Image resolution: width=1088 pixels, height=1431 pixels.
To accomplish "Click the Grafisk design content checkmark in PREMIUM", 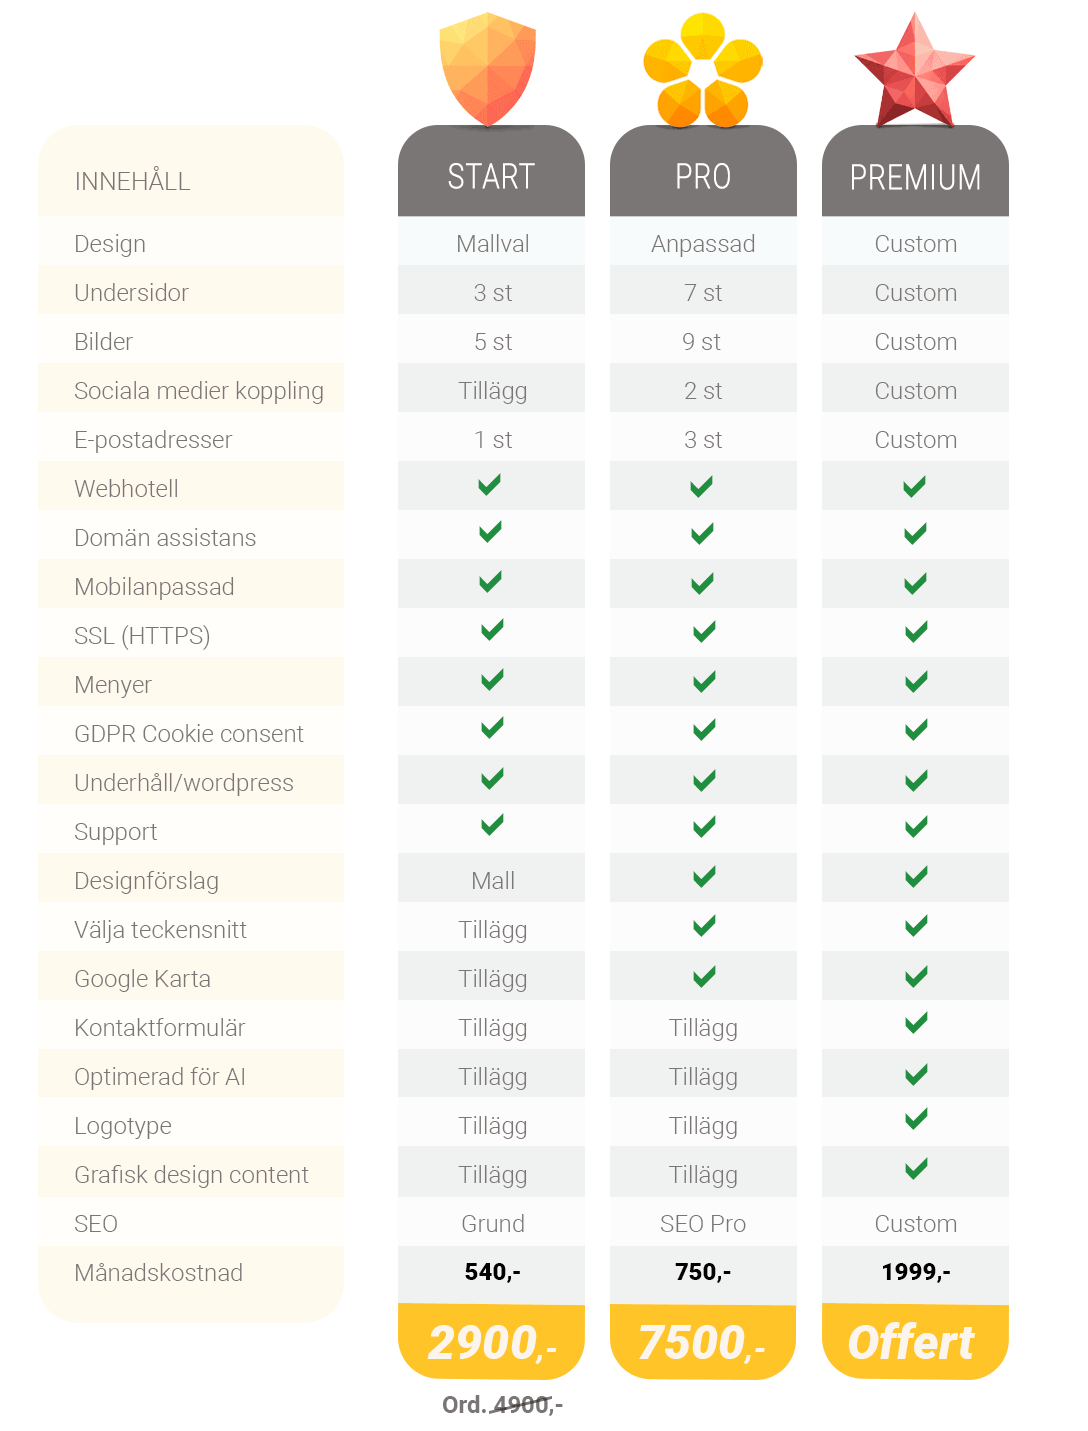I will click(916, 1168).
